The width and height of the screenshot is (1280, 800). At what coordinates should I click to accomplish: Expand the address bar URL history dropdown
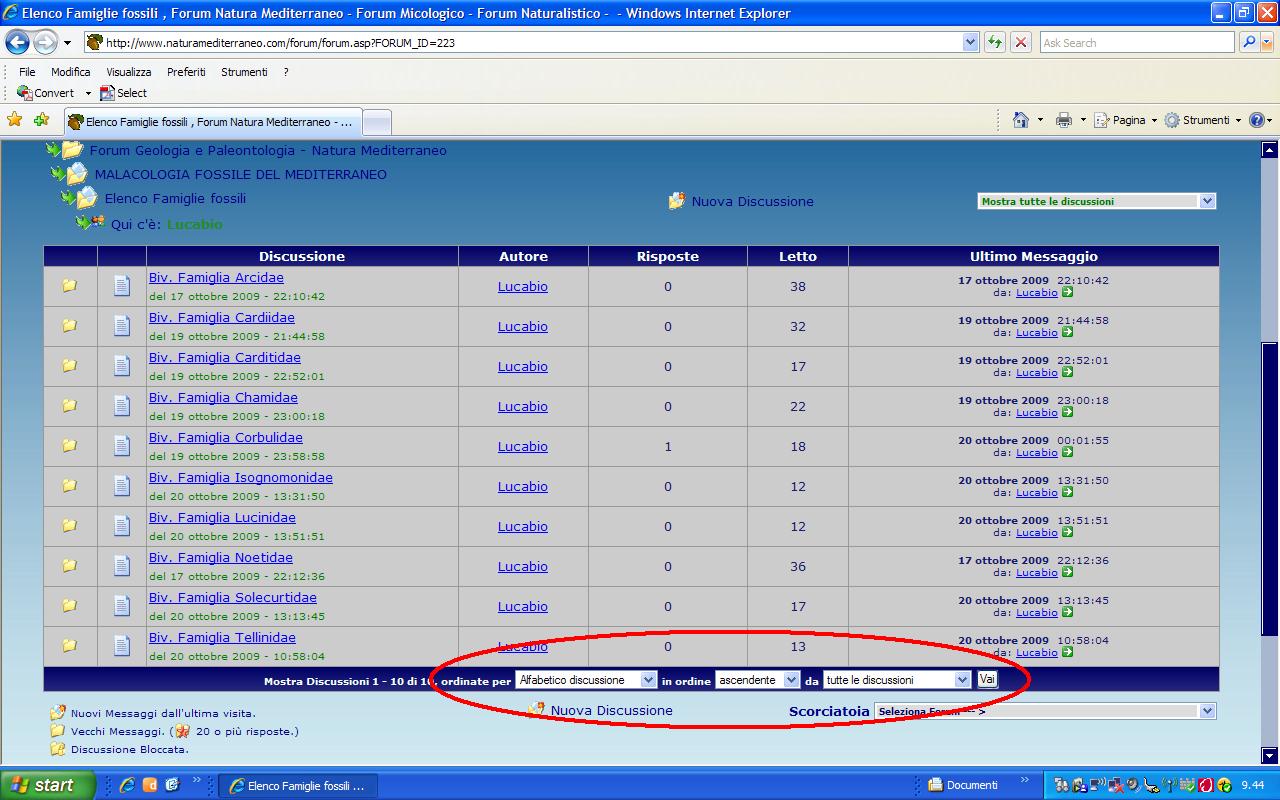[x=970, y=42]
